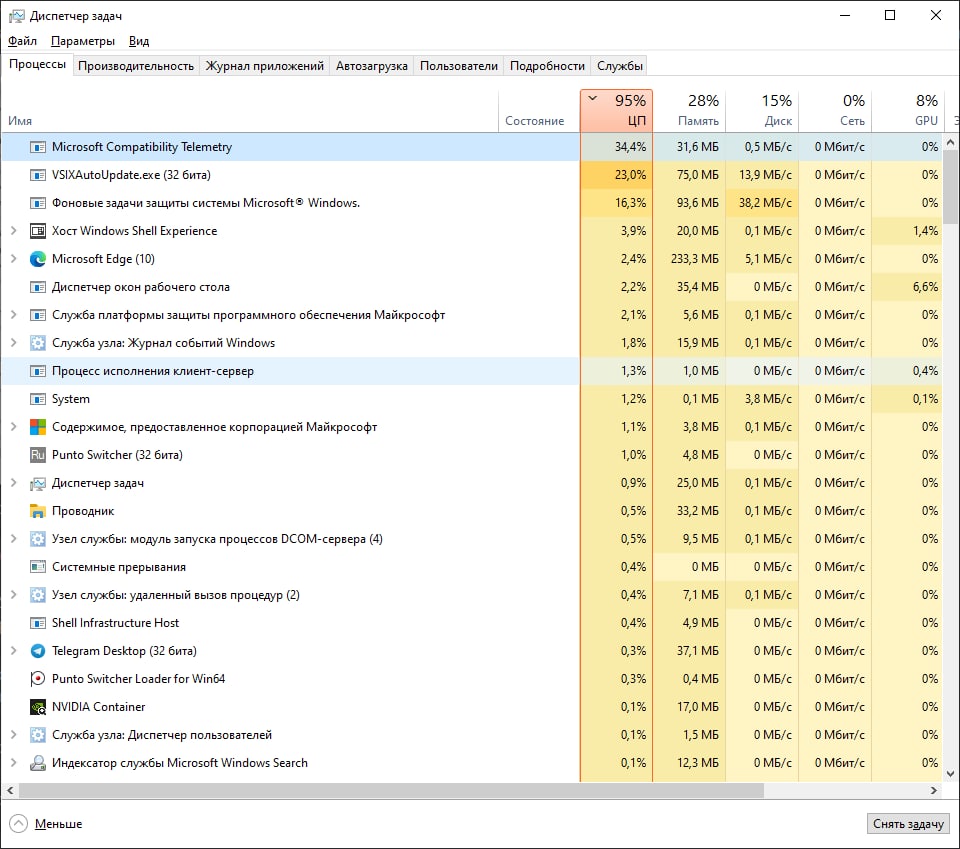Click the Системные прерывания icon

tap(38, 567)
